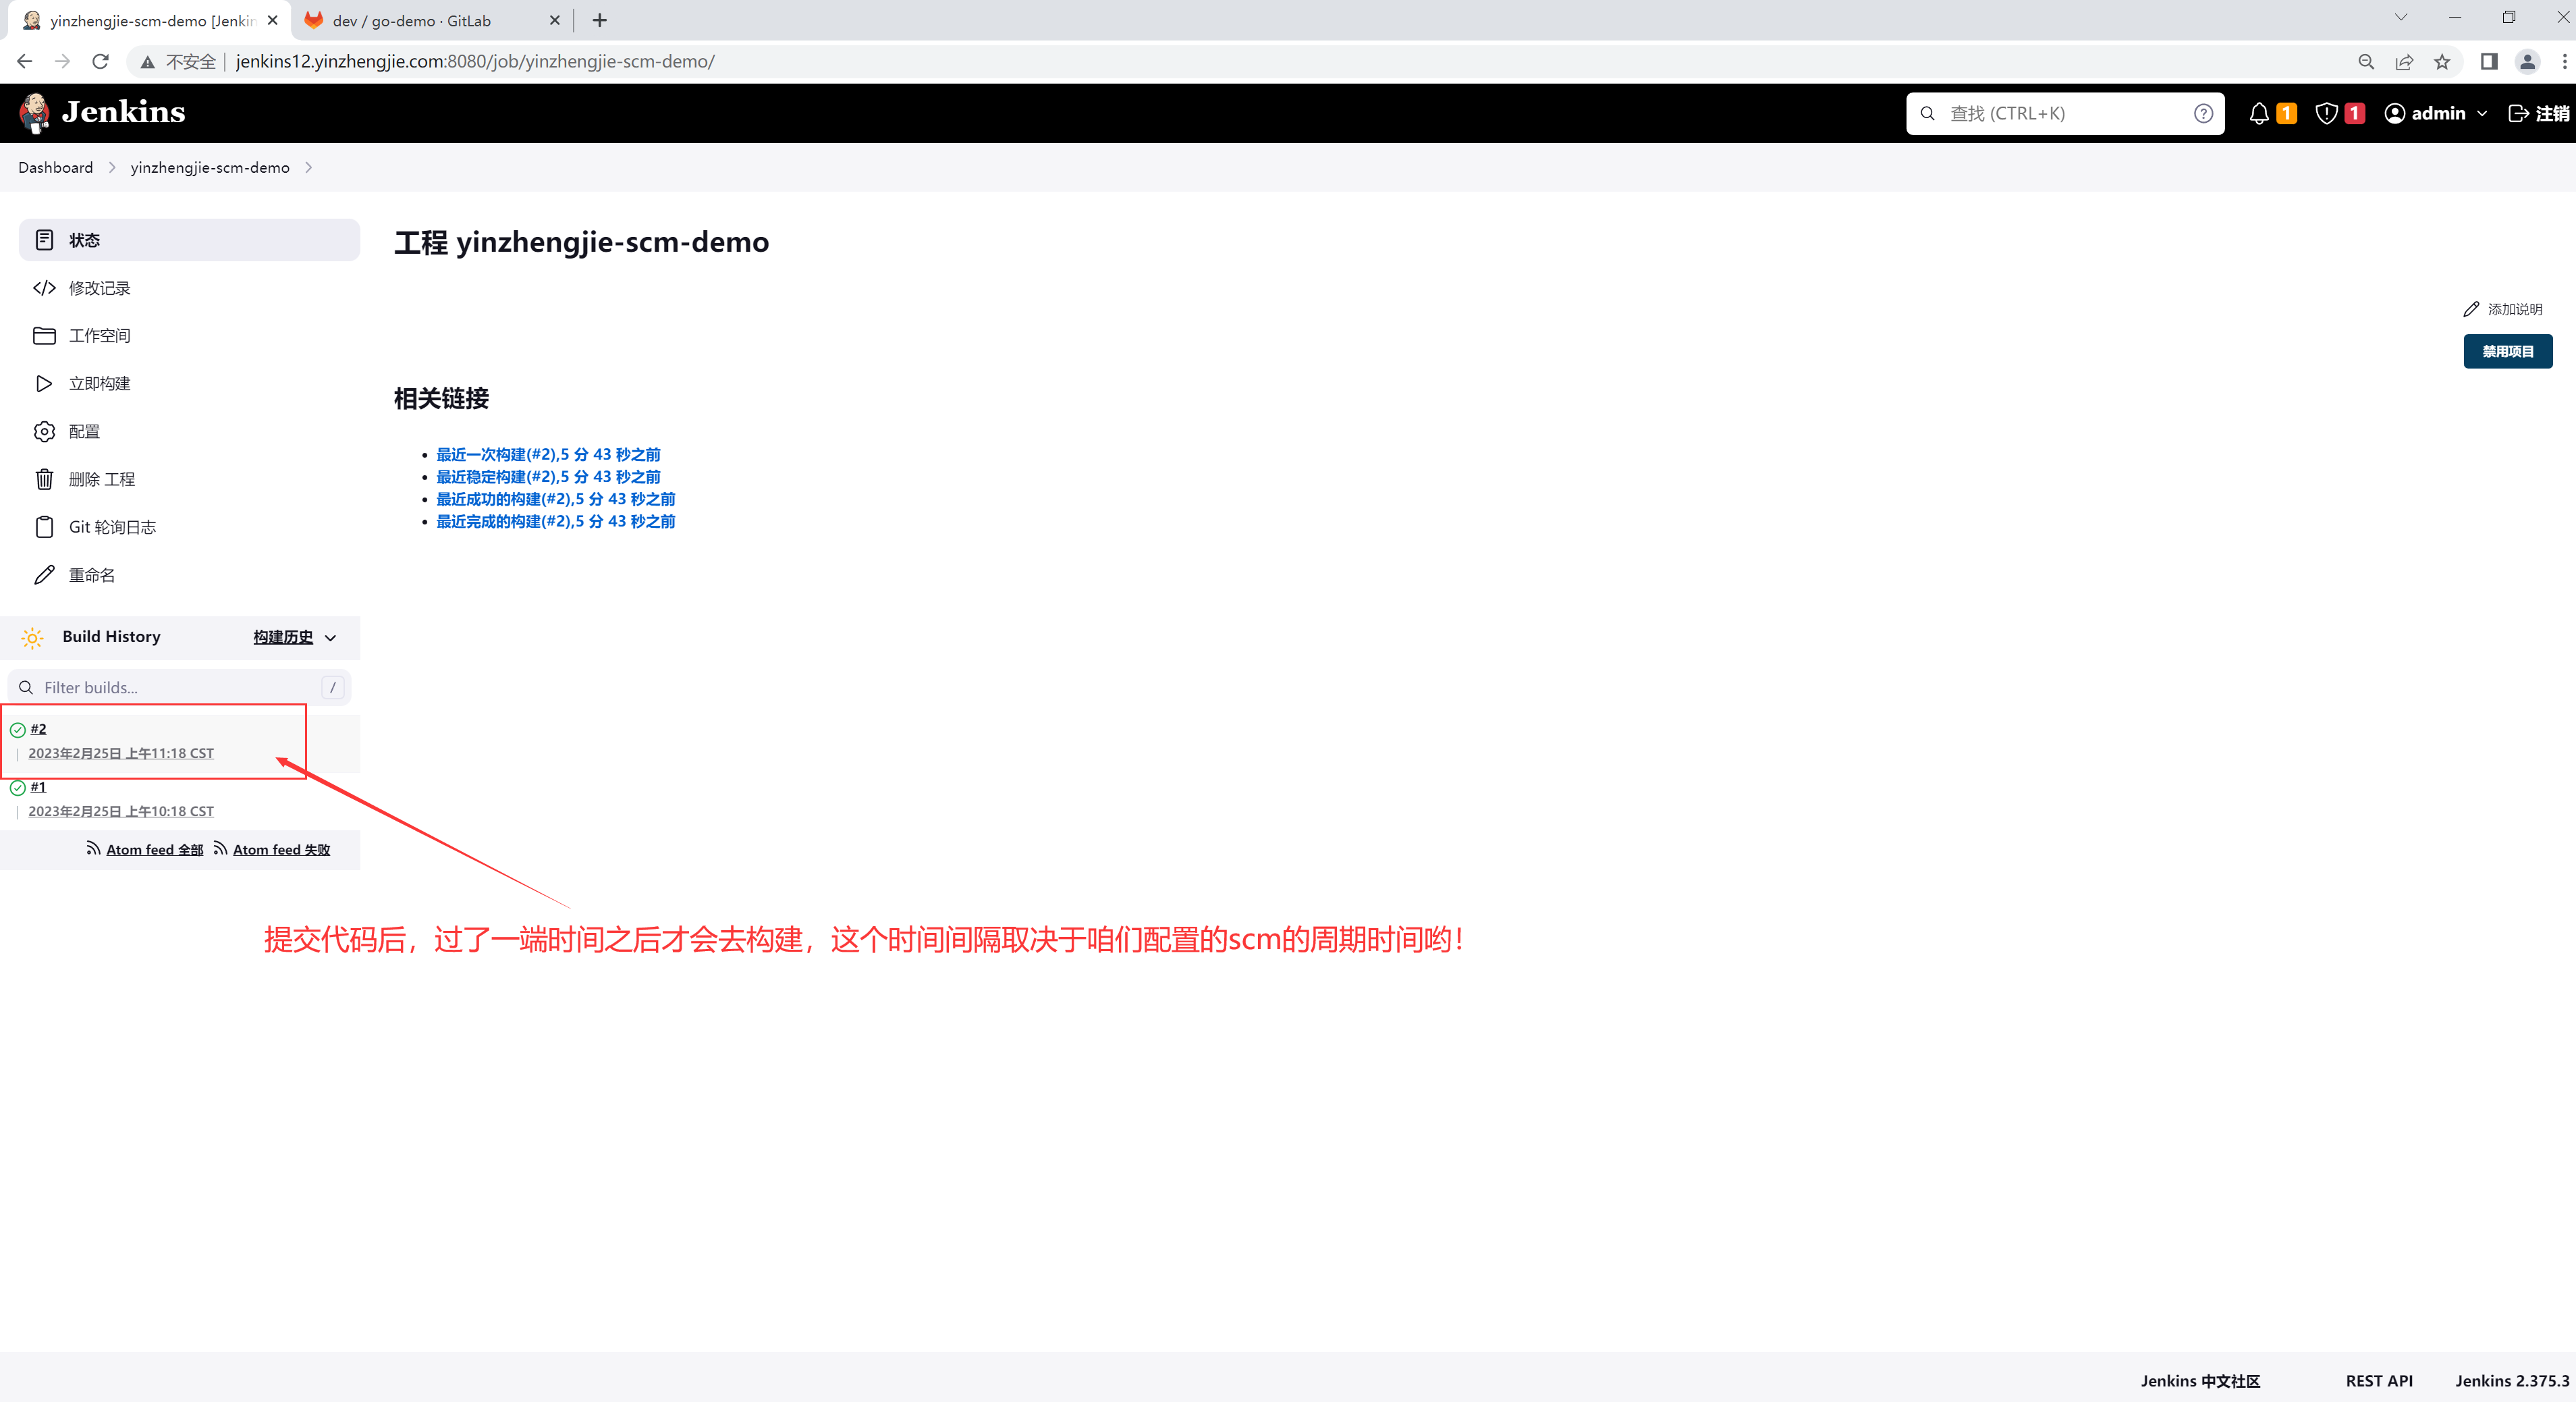Image resolution: width=2576 pixels, height=1402 pixels.
Task: Open build #2 in history
Action: [x=38, y=729]
